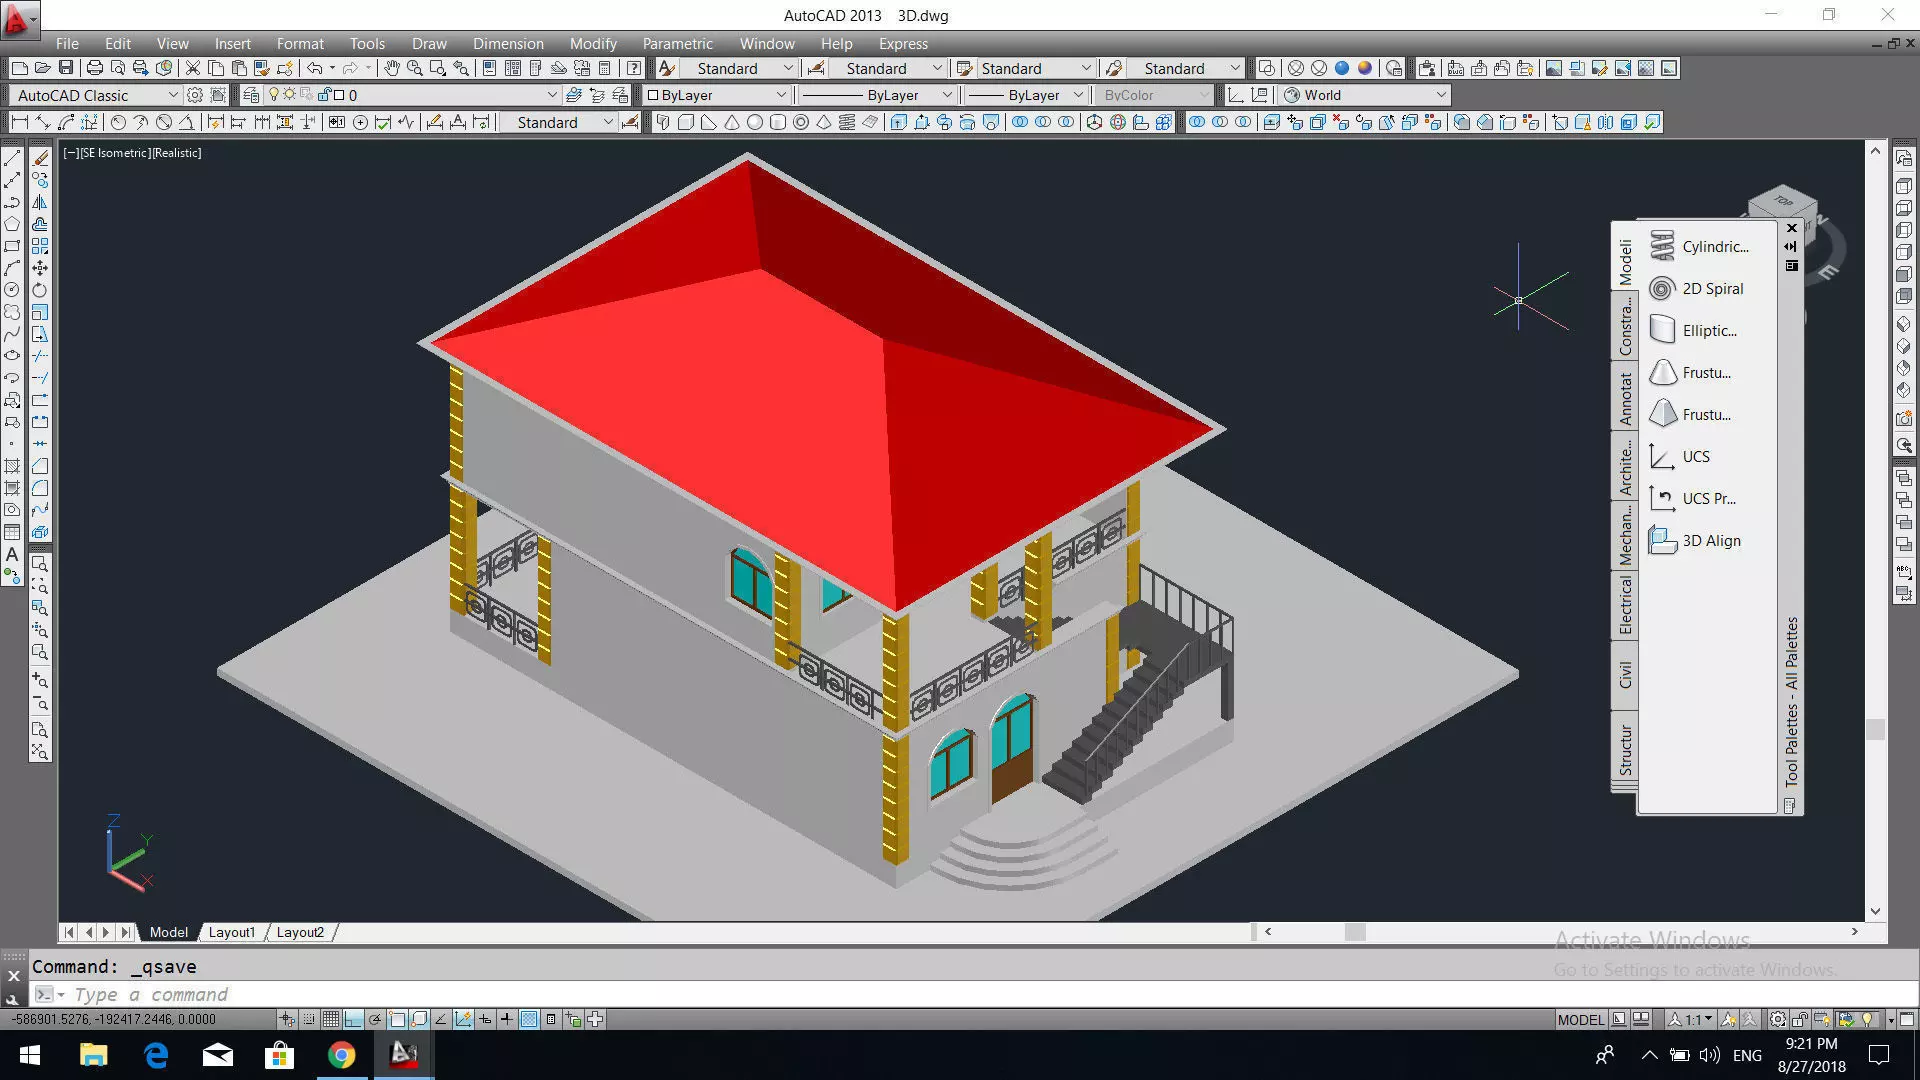Open the Parametric menu
Screen dimensions: 1920x1080
pos(677,44)
